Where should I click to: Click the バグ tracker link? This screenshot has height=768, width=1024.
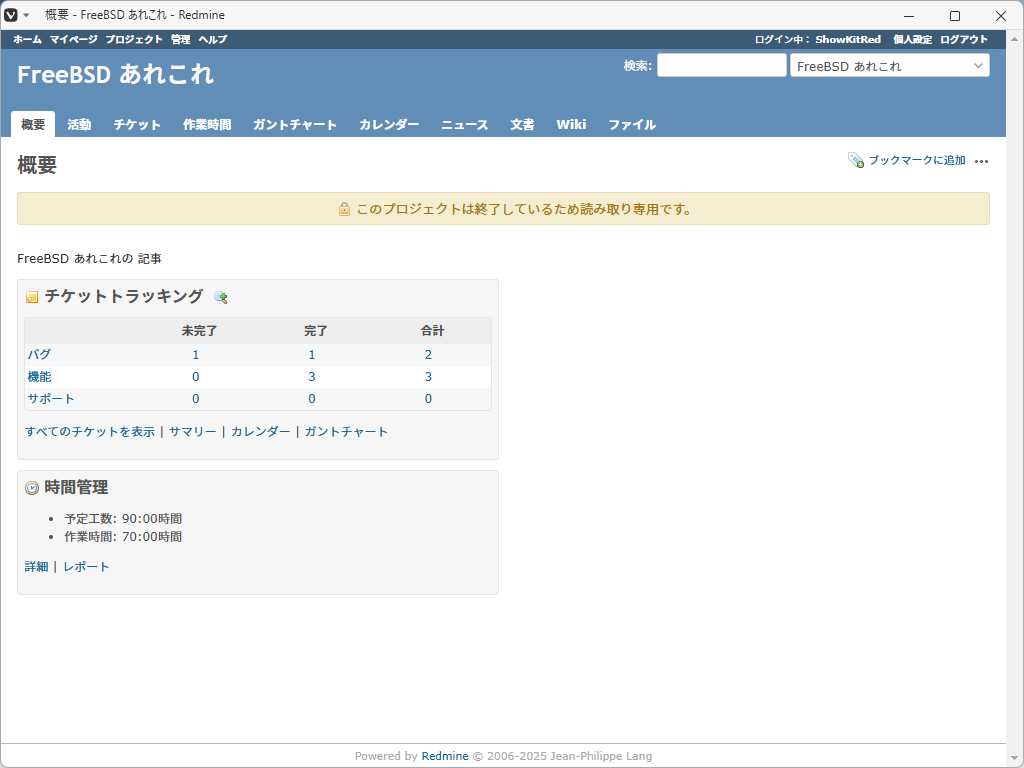click(x=38, y=354)
